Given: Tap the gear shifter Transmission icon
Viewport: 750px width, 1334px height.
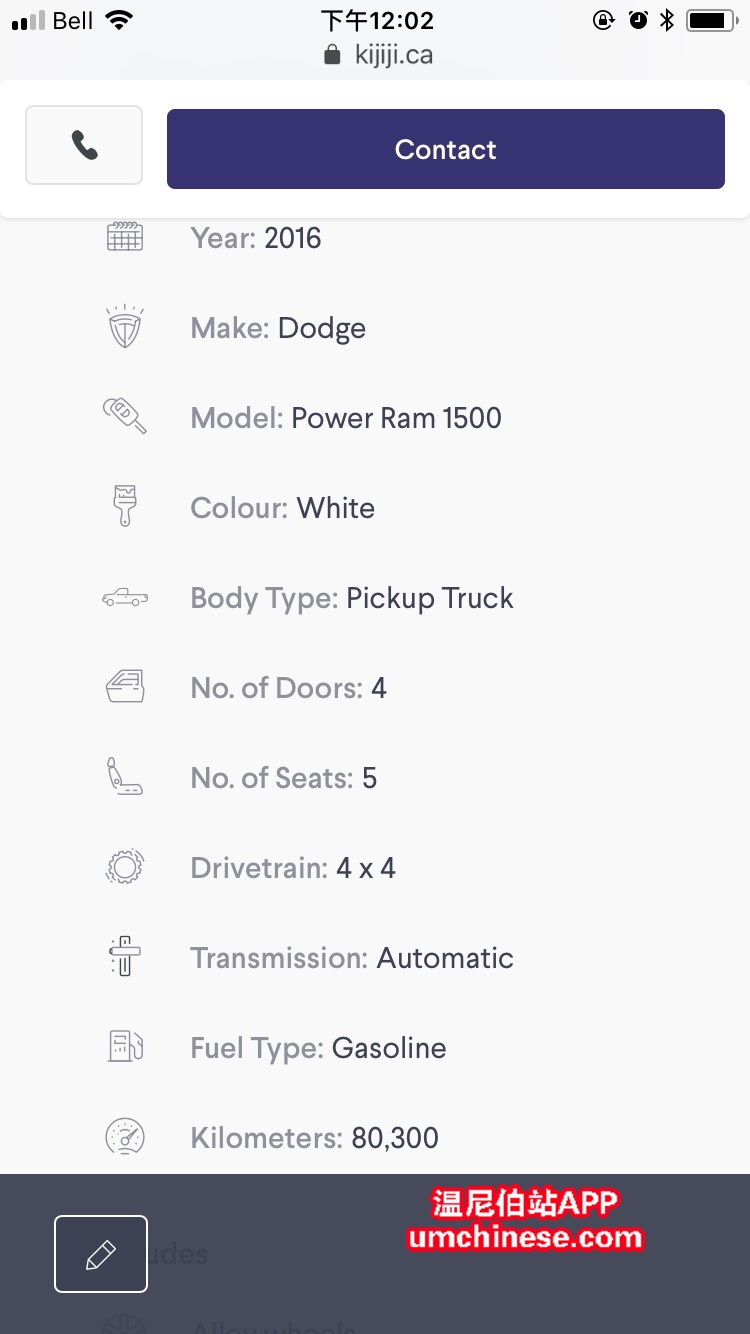Looking at the screenshot, I should pos(125,957).
